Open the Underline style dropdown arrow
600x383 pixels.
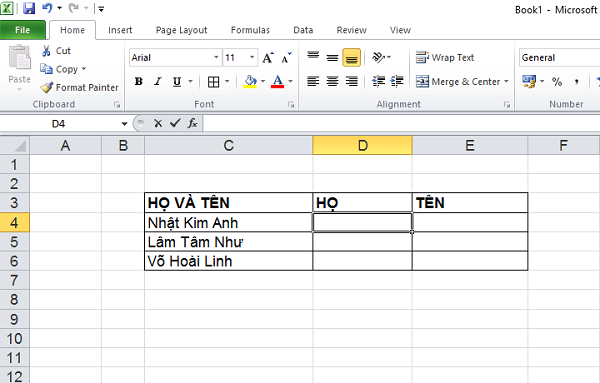click(x=190, y=81)
